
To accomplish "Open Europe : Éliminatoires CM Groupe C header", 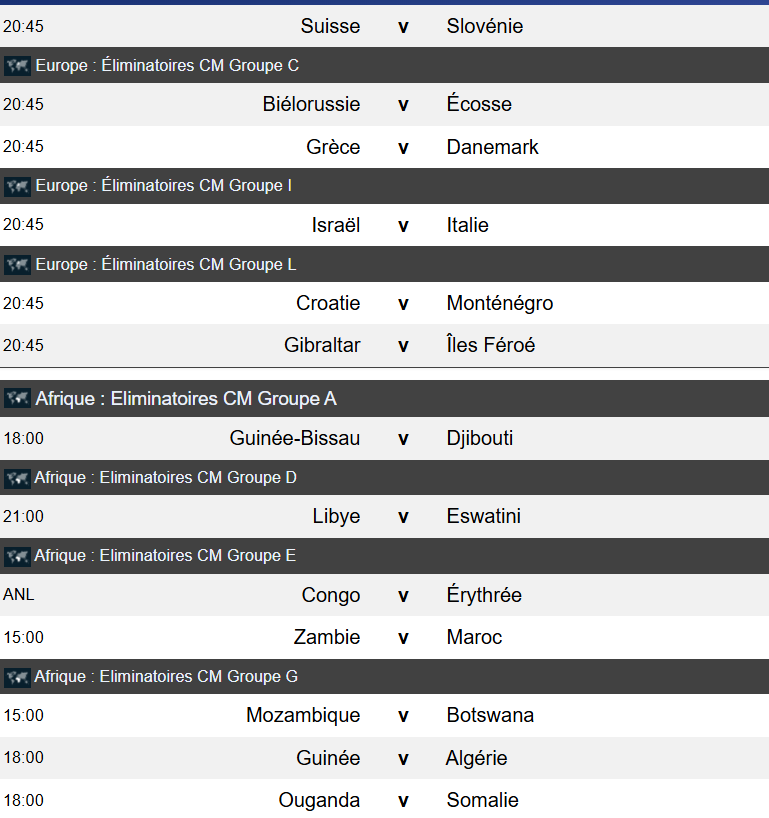I will (167, 66).
